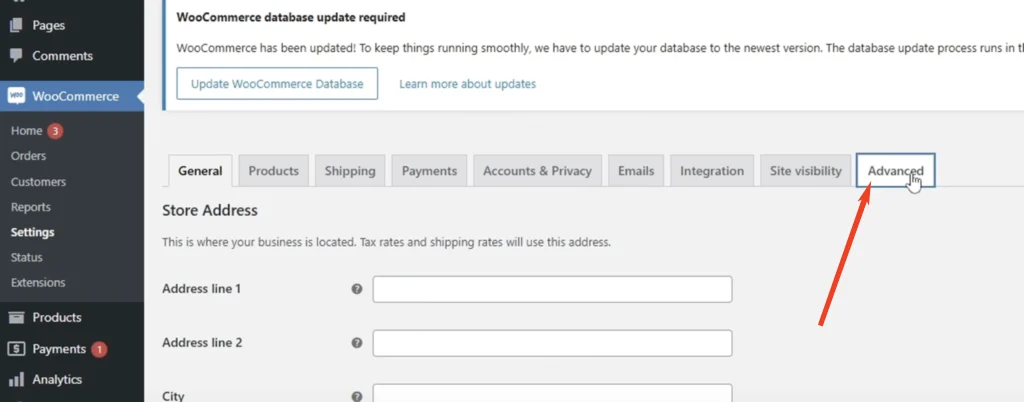Open the WooCommerce sidebar menu
The height and width of the screenshot is (402, 1024).
(72, 96)
